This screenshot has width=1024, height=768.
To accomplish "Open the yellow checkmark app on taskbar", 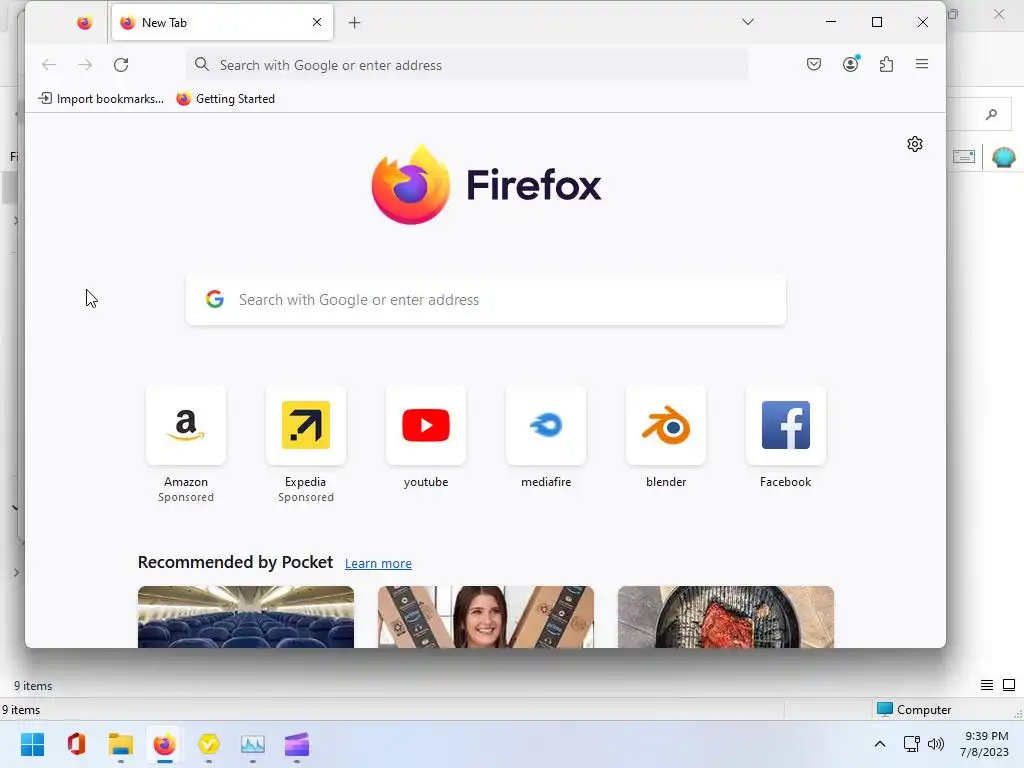I will tap(208, 744).
